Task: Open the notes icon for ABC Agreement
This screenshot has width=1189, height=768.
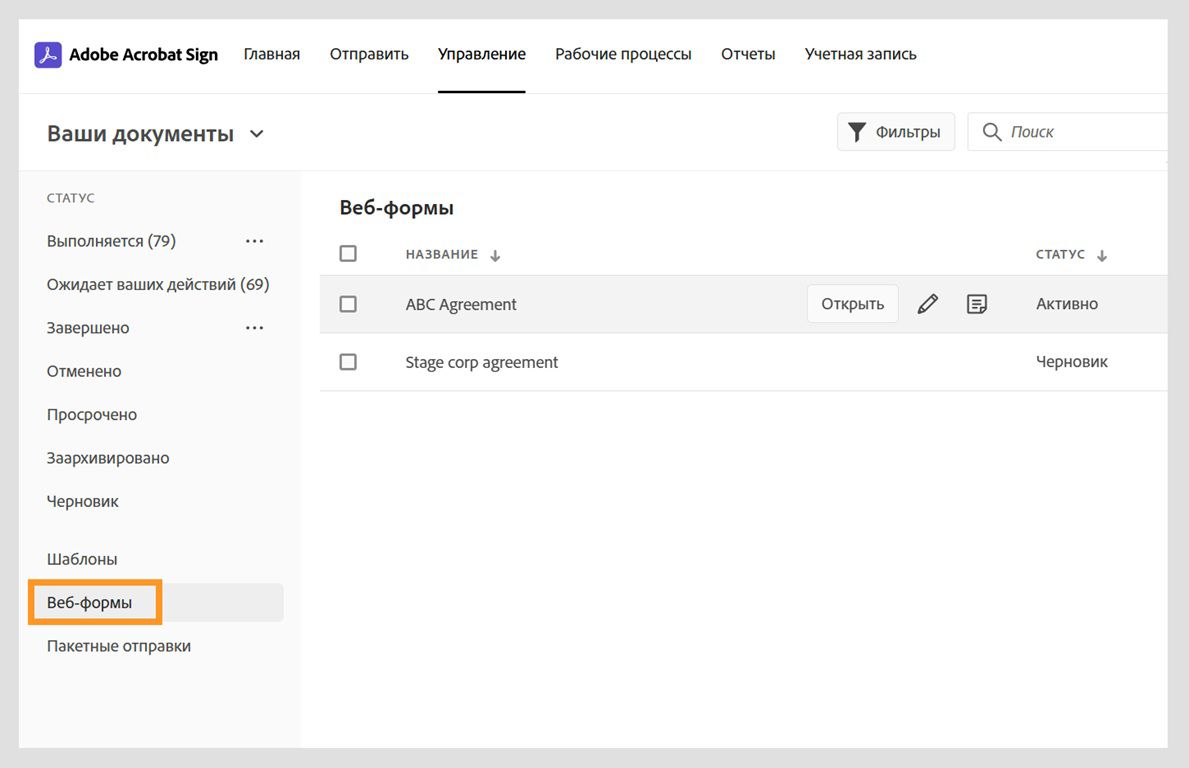Action: pos(977,304)
